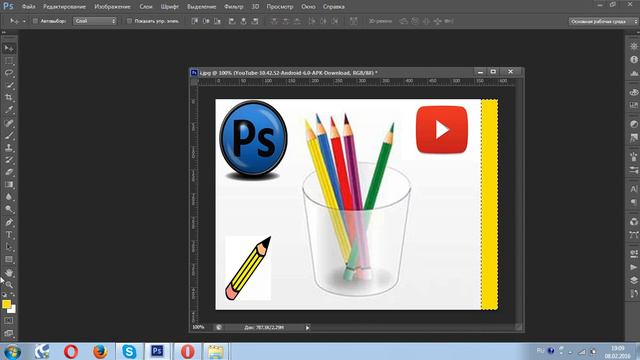
Task: Open the Слой auto-select dropdown
Action: pos(95,21)
